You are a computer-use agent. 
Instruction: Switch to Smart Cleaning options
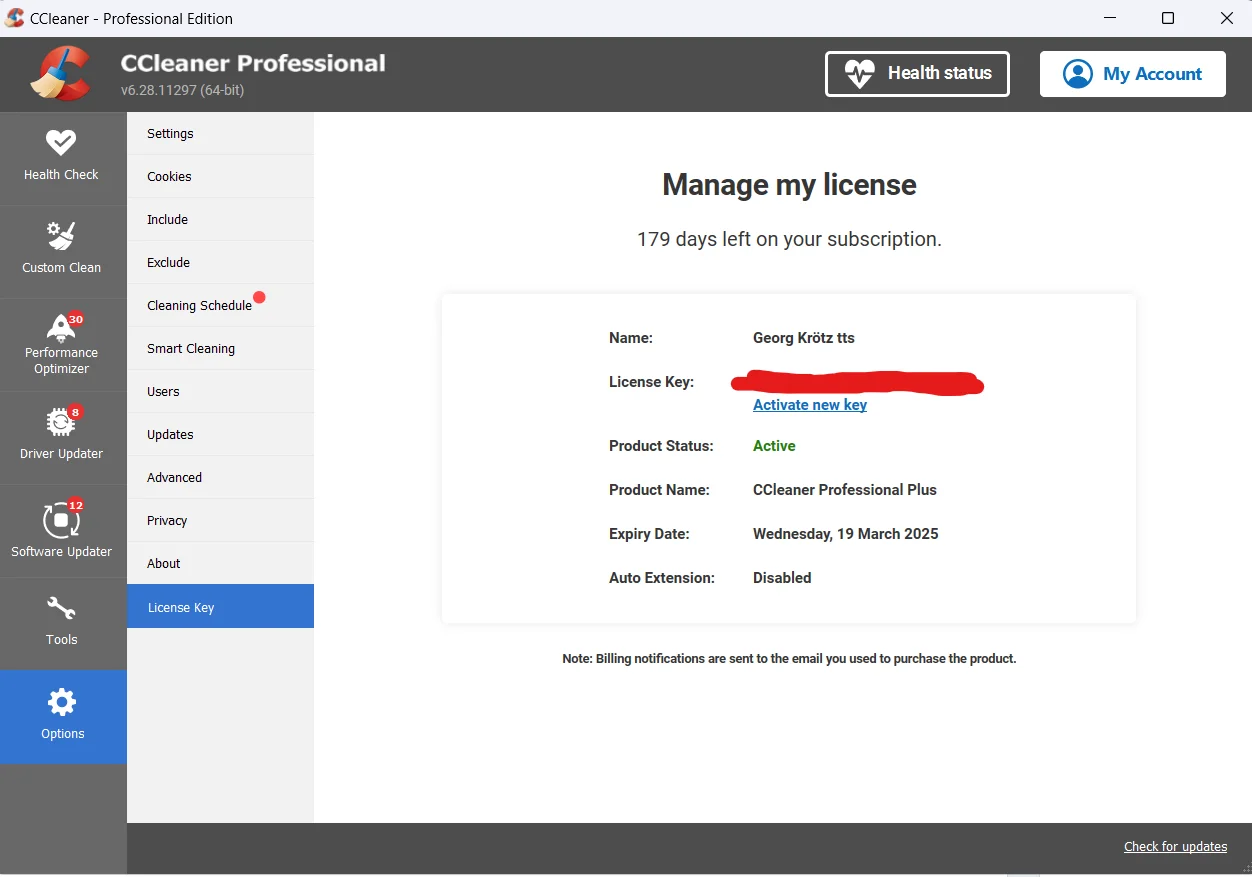click(x=220, y=348)
